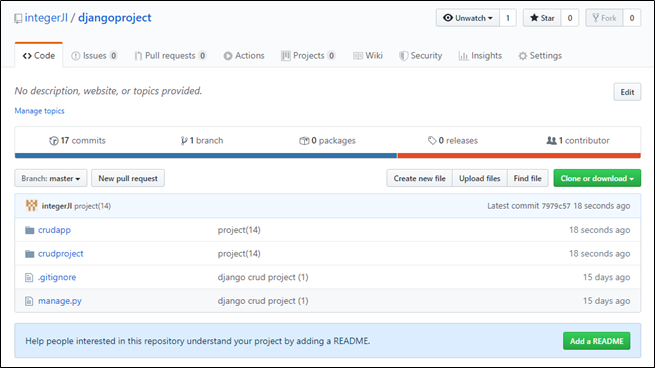This screenshot has height=368, width=655.
Task: Open the crudapp folder
Action: 54,230
